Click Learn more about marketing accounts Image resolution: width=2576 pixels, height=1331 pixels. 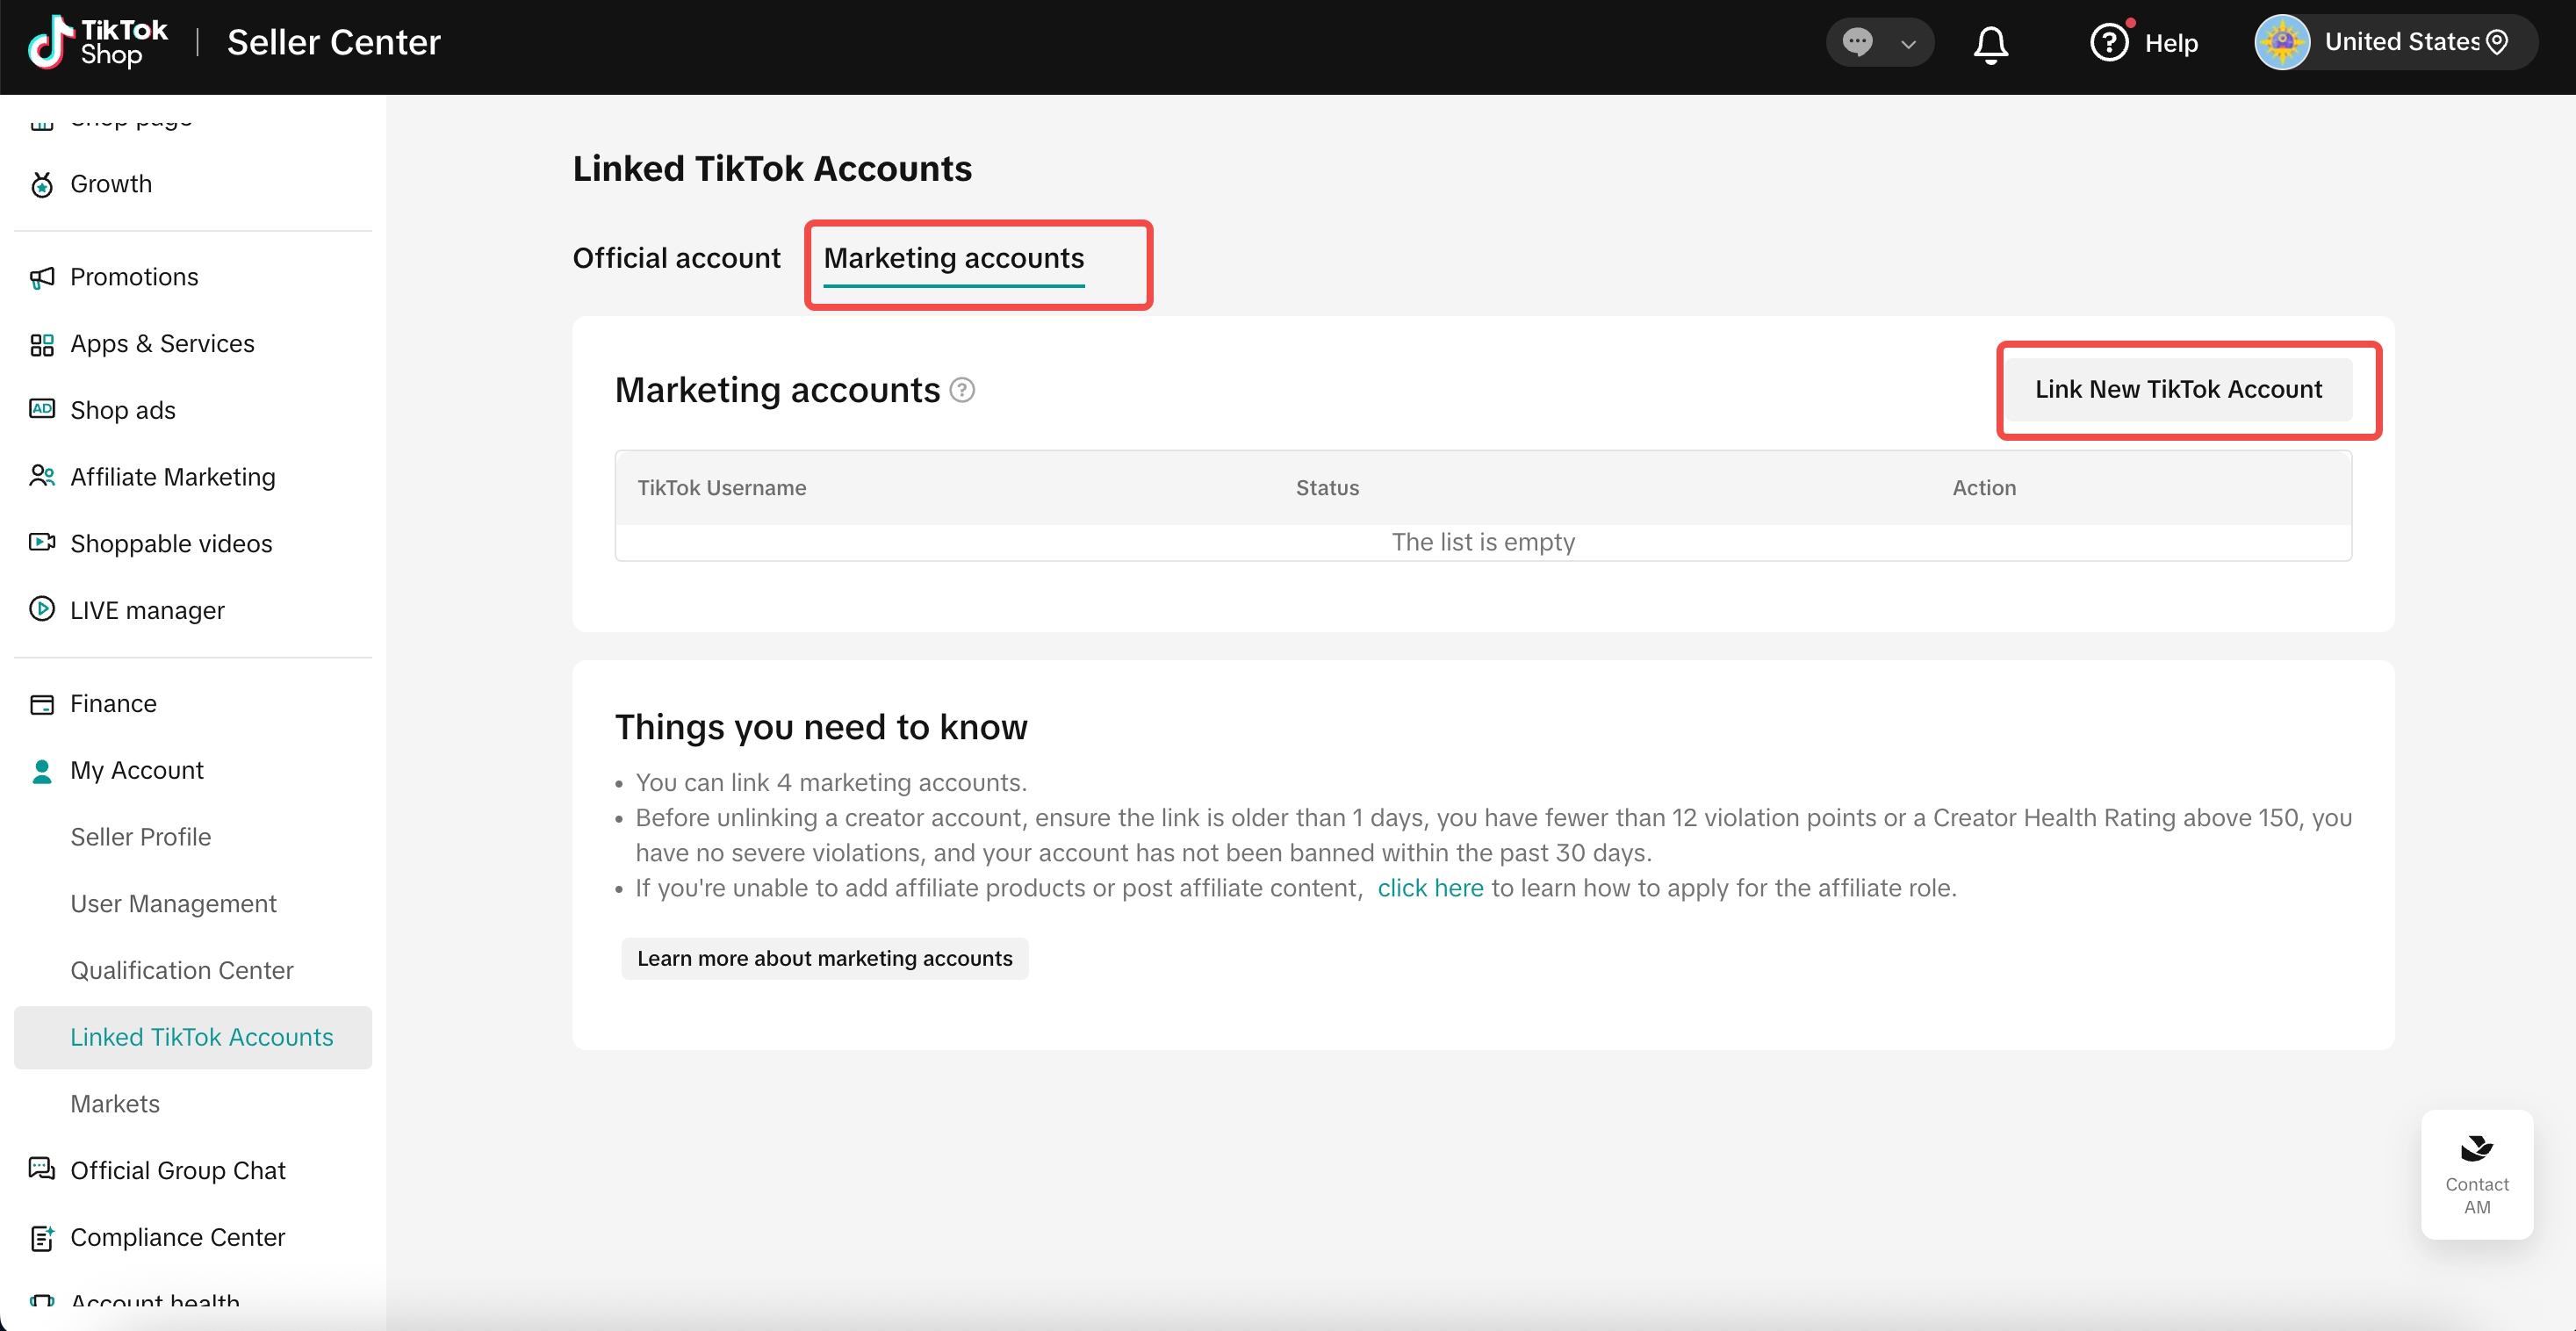pyautogui.click(x=824, y=958)
